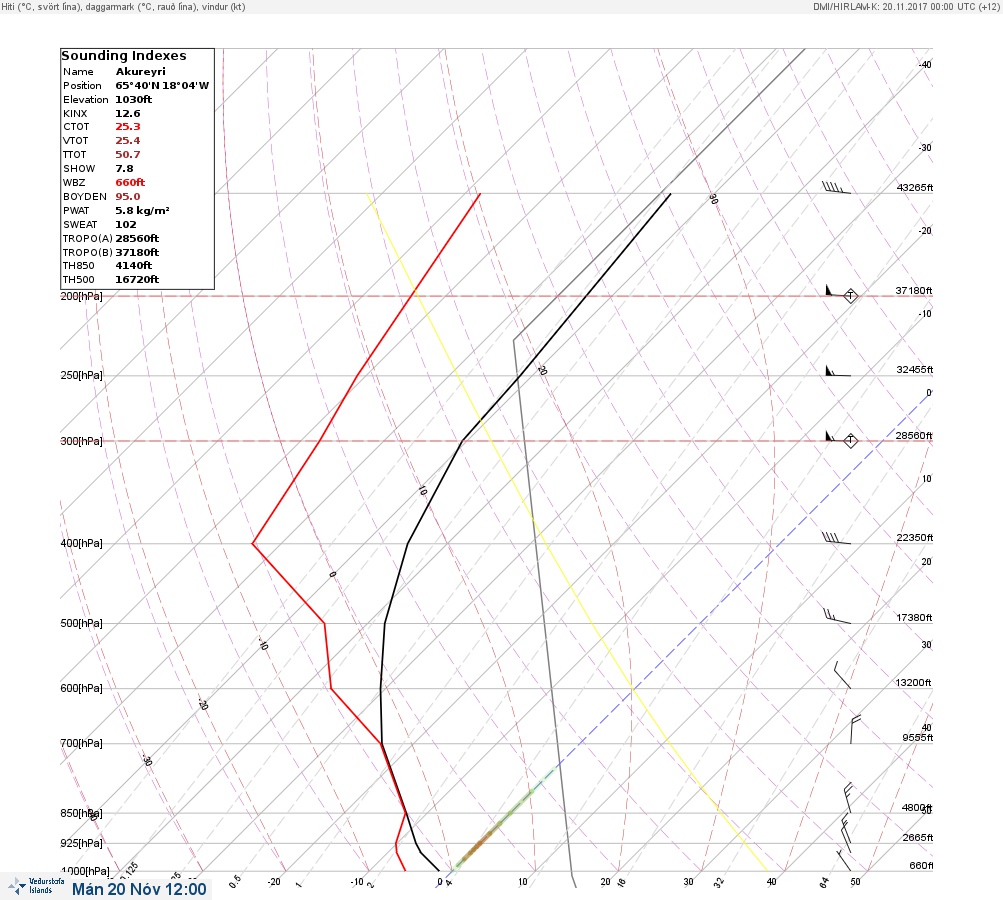This screenshot has height=900, width=1003.
Task: Click the 500[hPa] pressure label
Action: pos(81,623)
